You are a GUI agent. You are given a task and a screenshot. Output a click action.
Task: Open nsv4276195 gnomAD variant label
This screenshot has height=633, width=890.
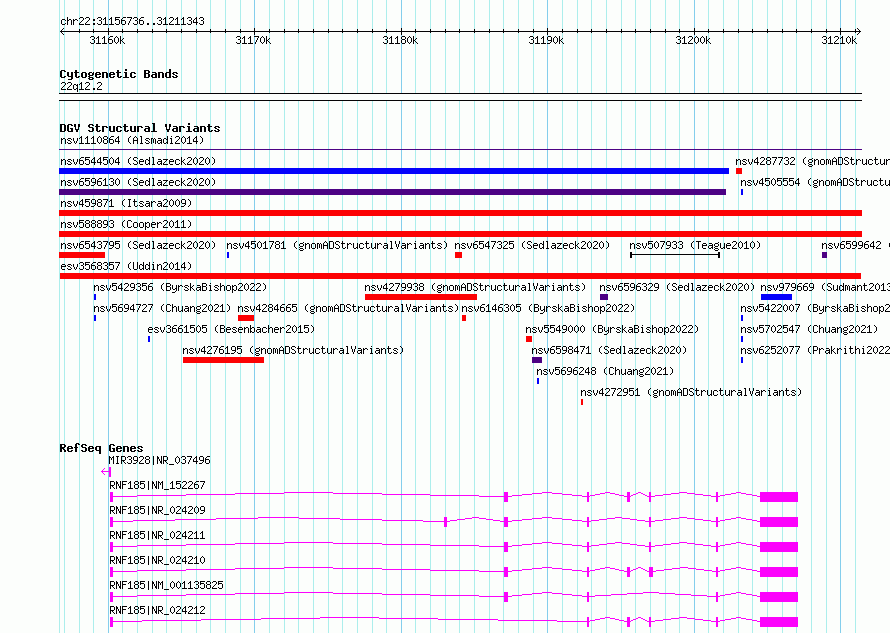point(293,350)
